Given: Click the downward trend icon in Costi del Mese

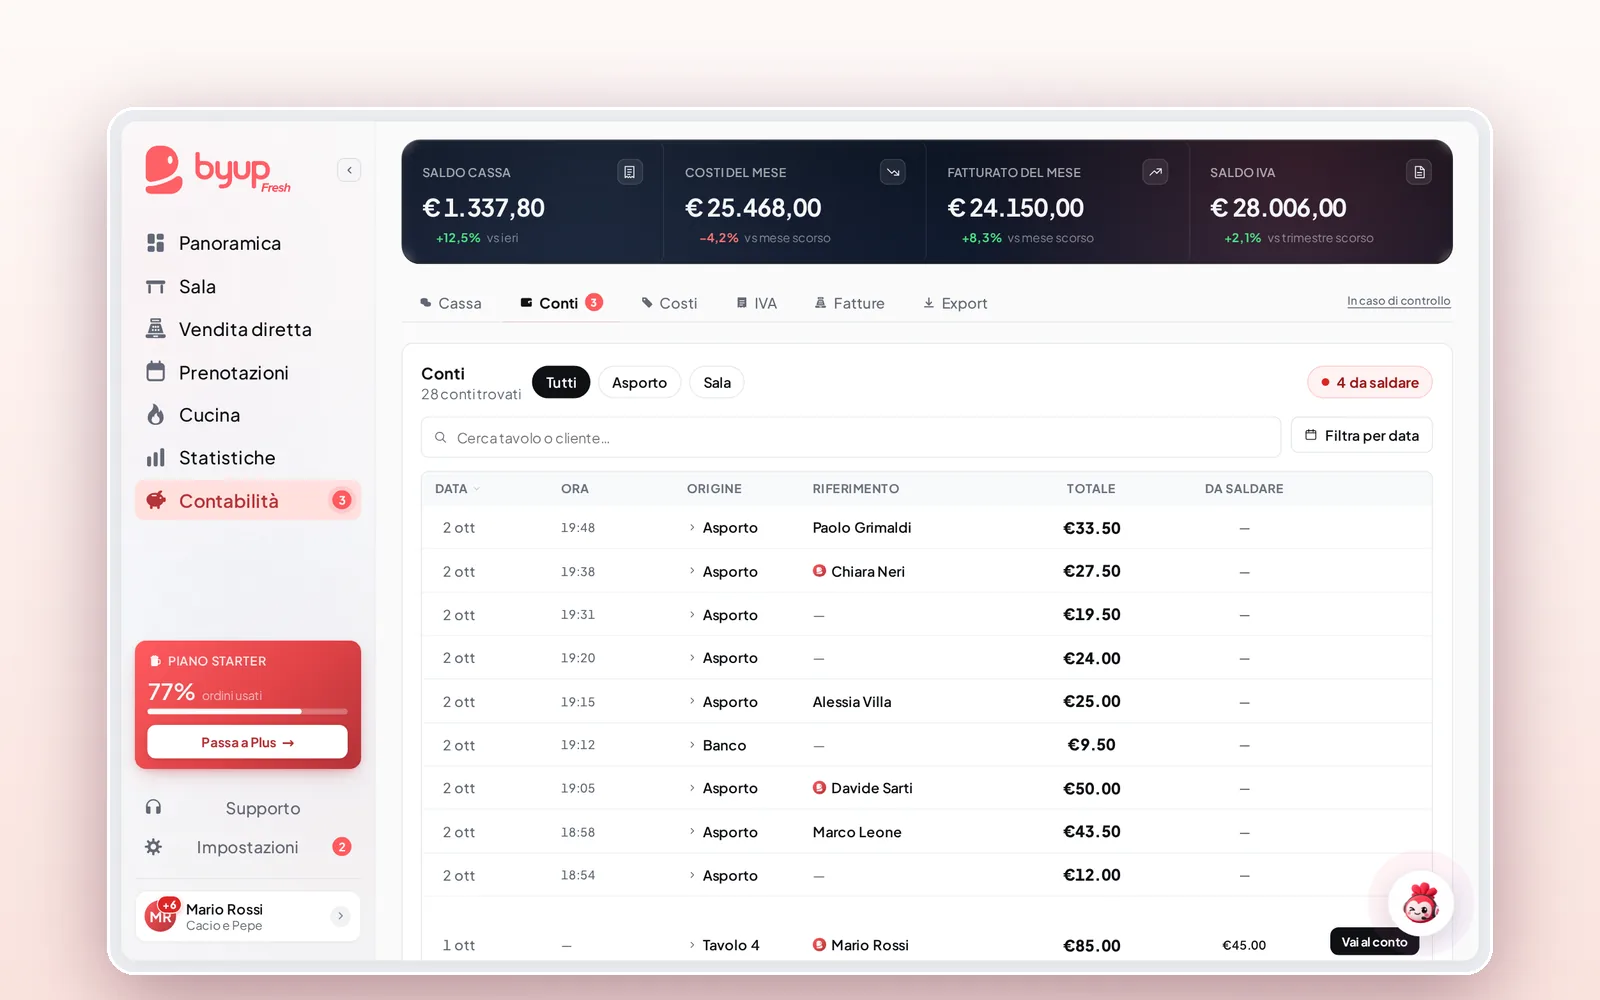Looking at the screenshot, I should pos(893,172).
